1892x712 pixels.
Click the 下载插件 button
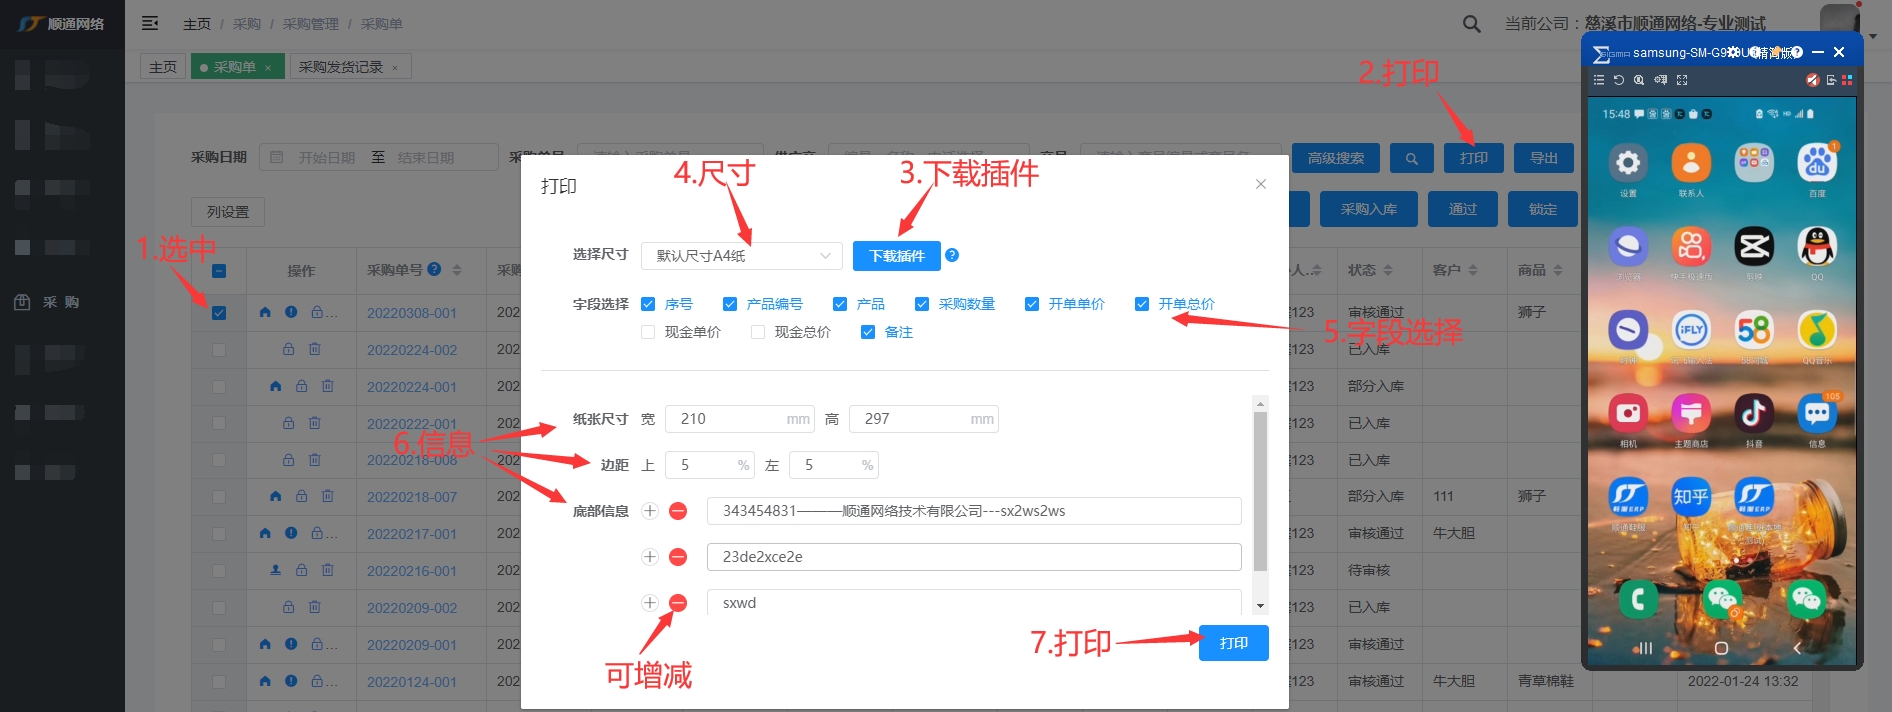(896, 256)
